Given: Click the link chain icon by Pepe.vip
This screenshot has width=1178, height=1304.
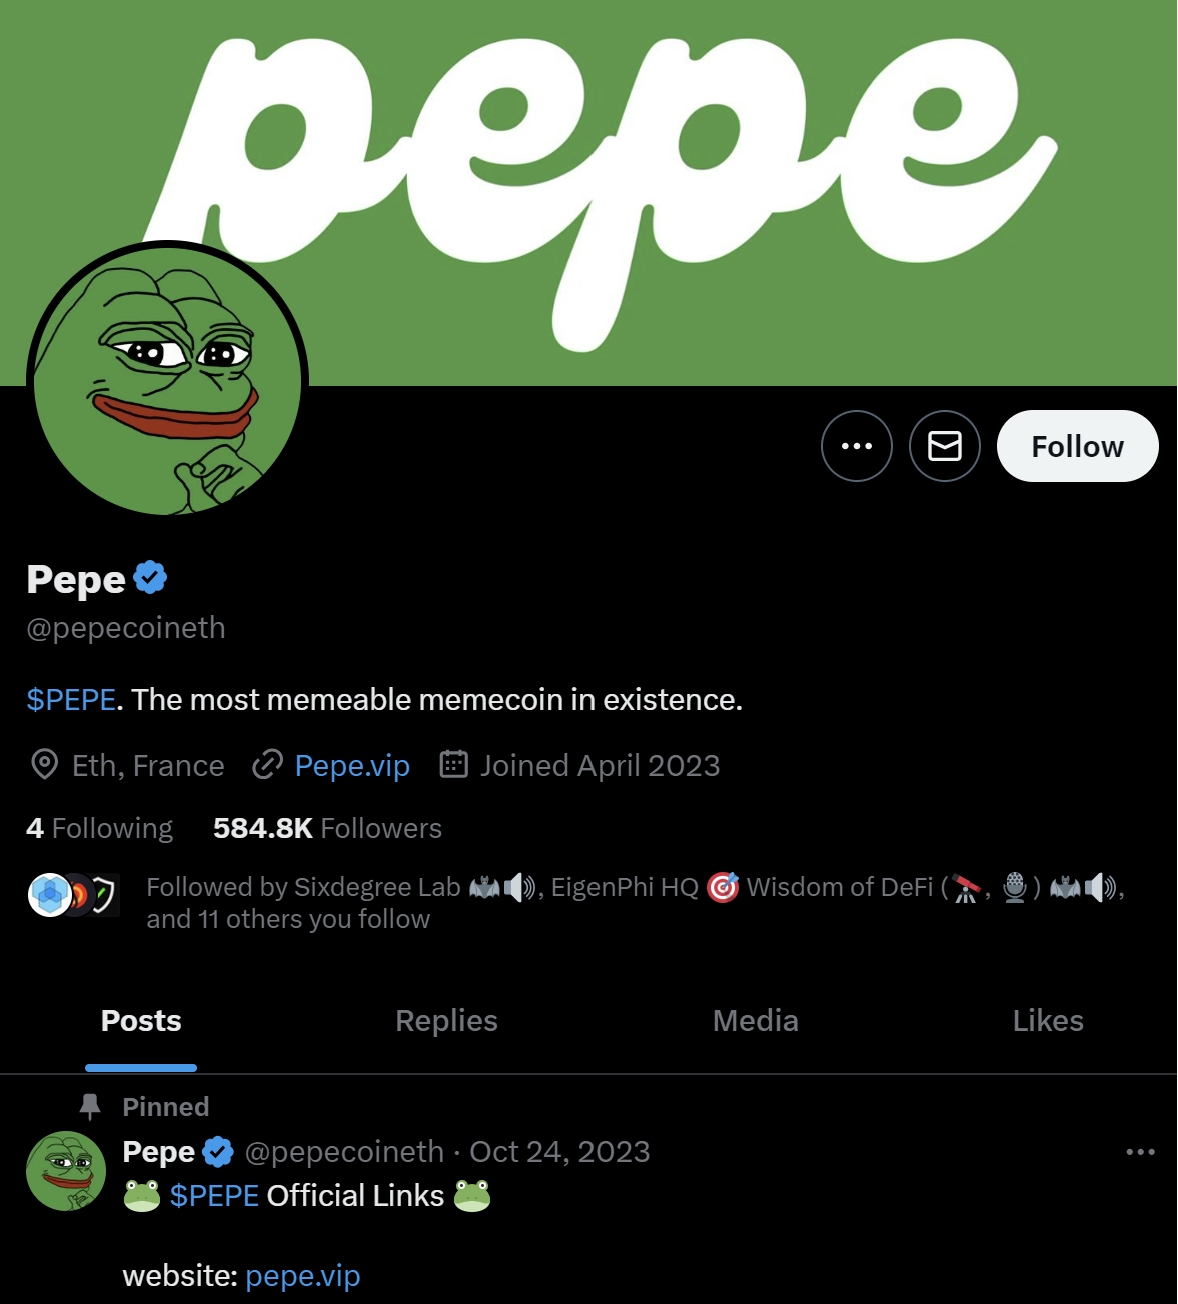Looking at the screenshot, I should pyautogui.click(x=267, y=766).
